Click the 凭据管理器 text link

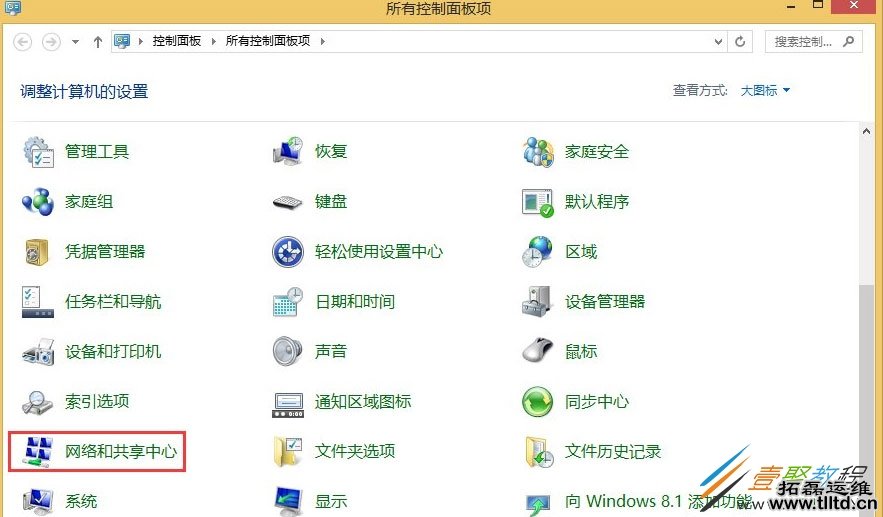(x=105, y=252)
